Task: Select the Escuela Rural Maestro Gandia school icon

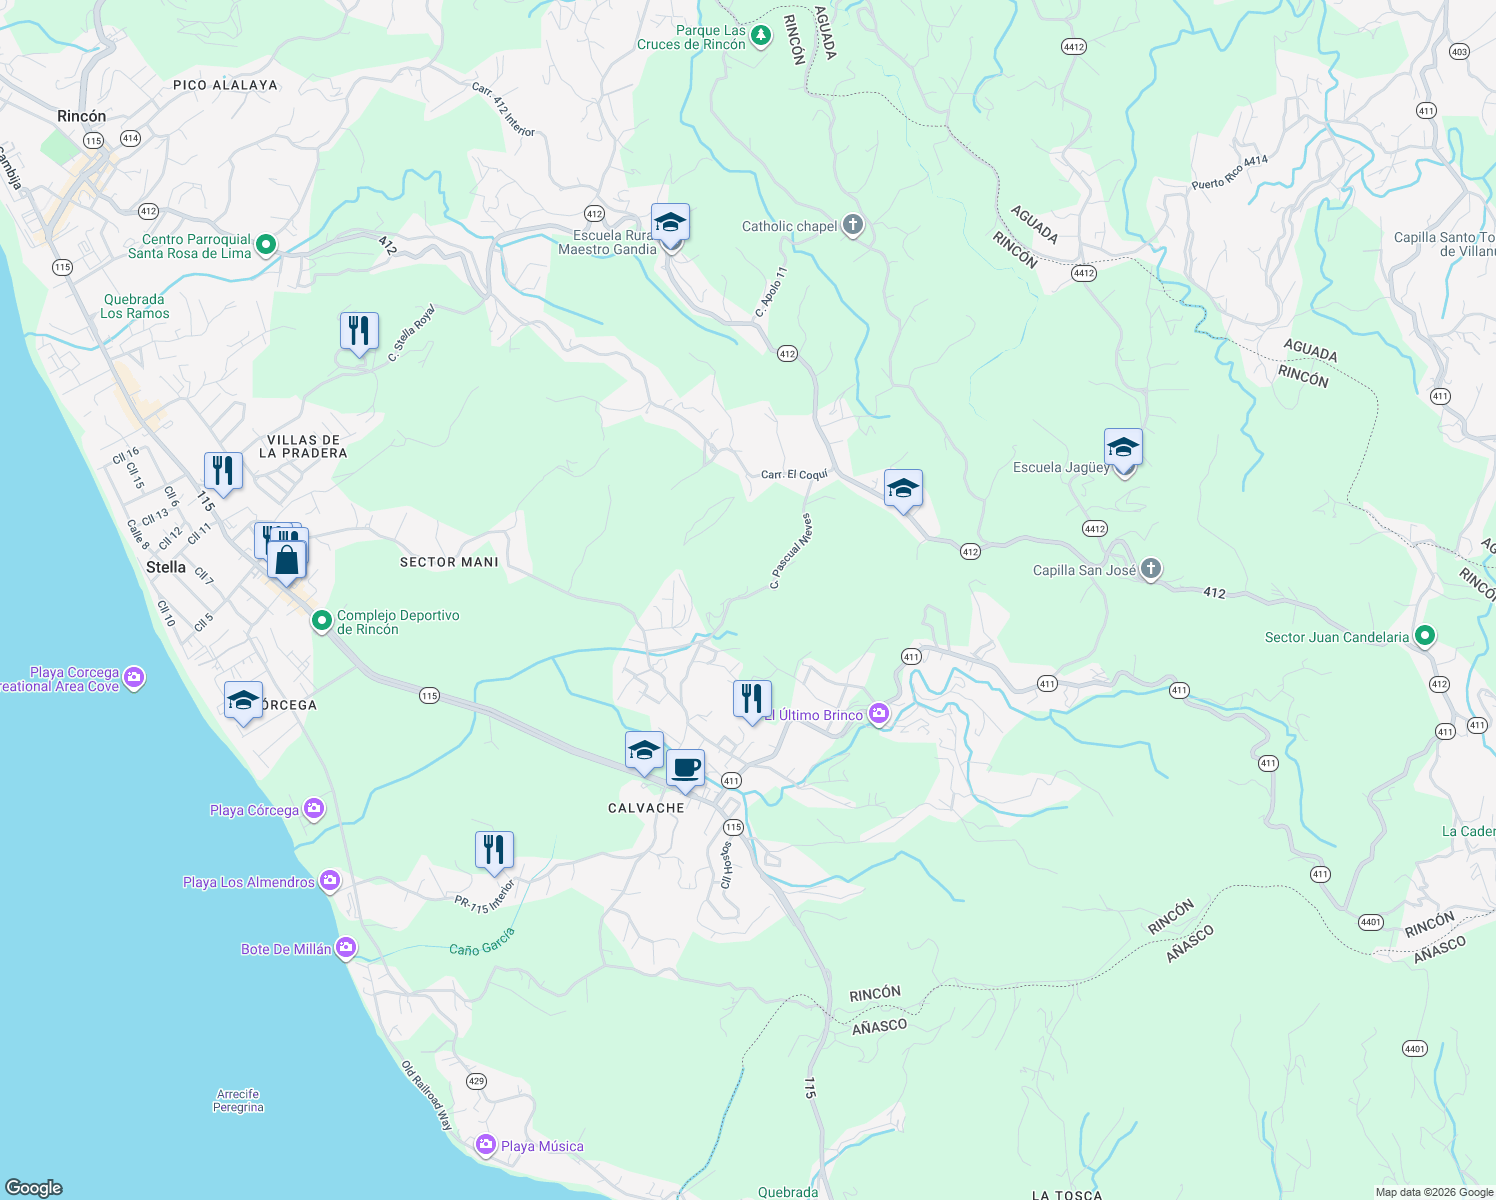Action: [669, 222]
